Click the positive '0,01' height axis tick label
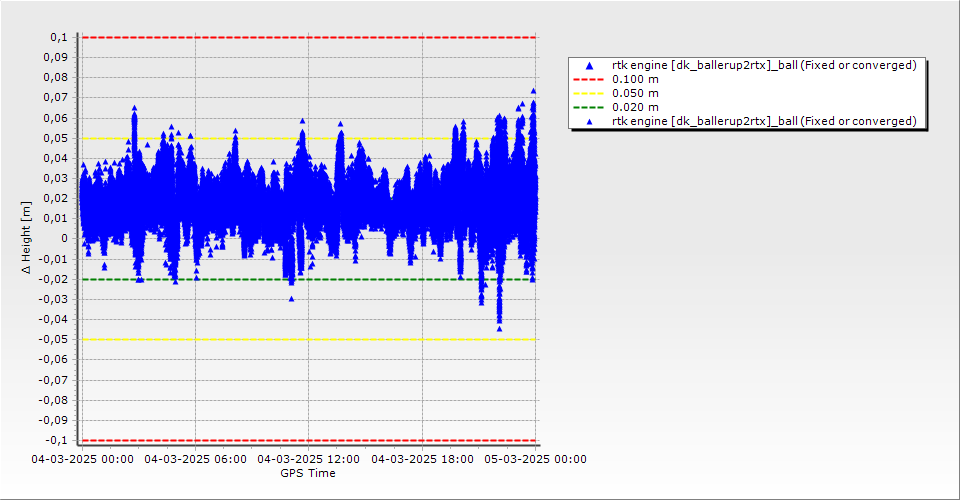 pos(56,218)
